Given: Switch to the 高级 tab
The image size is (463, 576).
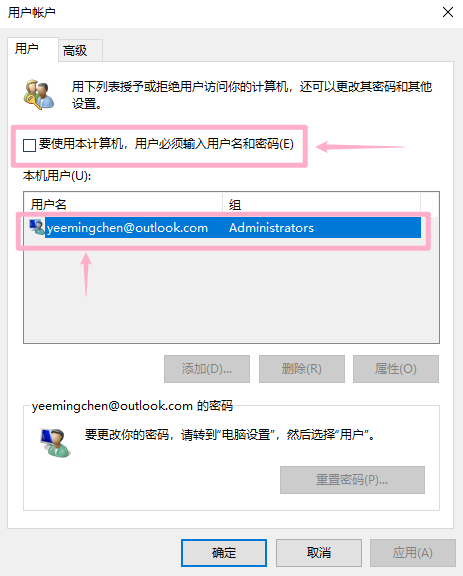Looking at the screenshot, I should [x=75, y=51].
